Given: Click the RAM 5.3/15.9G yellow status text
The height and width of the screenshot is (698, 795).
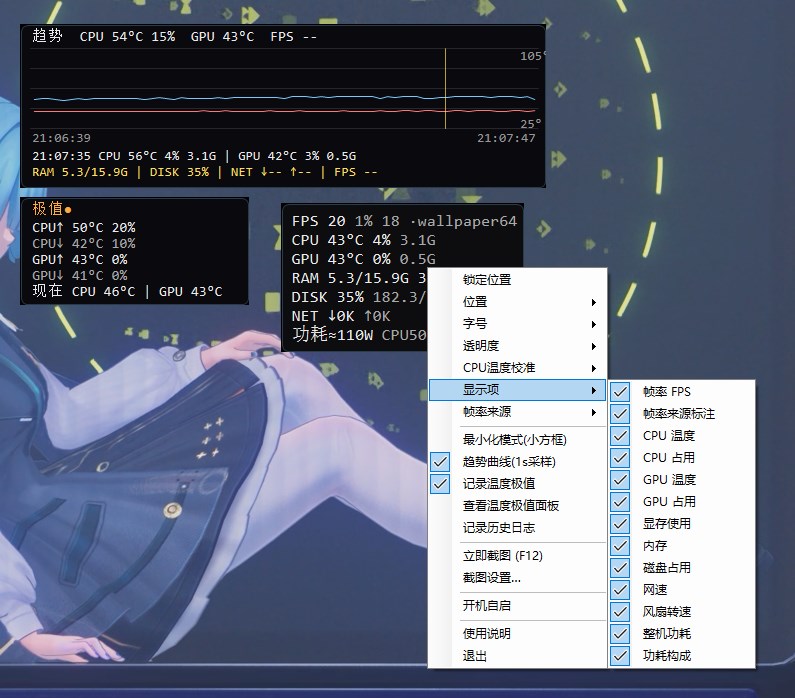Looking at the screenshot, I should click(x=80, y=172).
